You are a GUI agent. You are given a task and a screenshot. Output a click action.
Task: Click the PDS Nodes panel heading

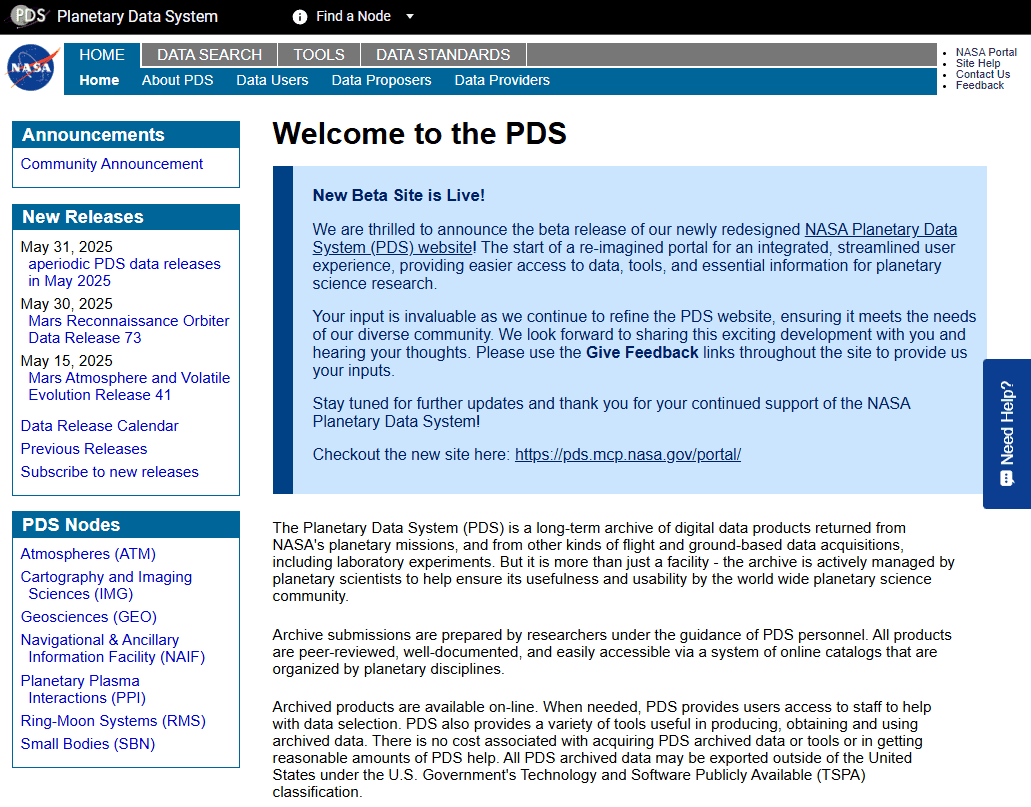71,525
